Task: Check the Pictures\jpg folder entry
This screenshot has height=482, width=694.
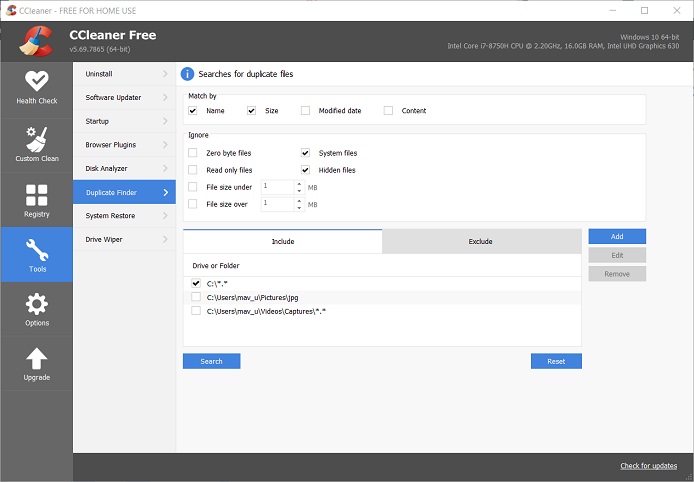Action: (196, 297)
